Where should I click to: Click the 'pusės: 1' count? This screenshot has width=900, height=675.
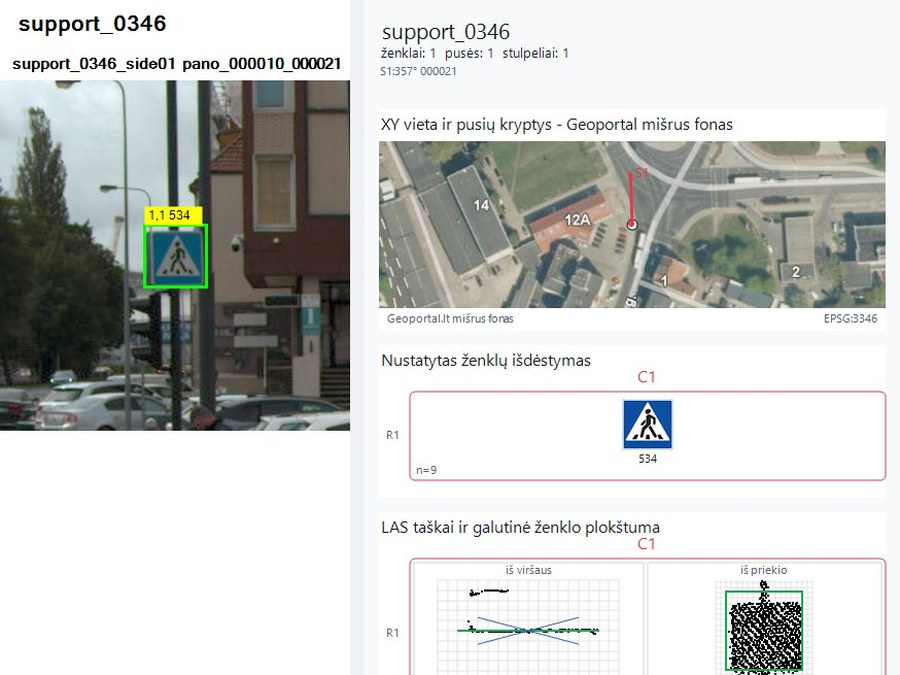[469, 53]
